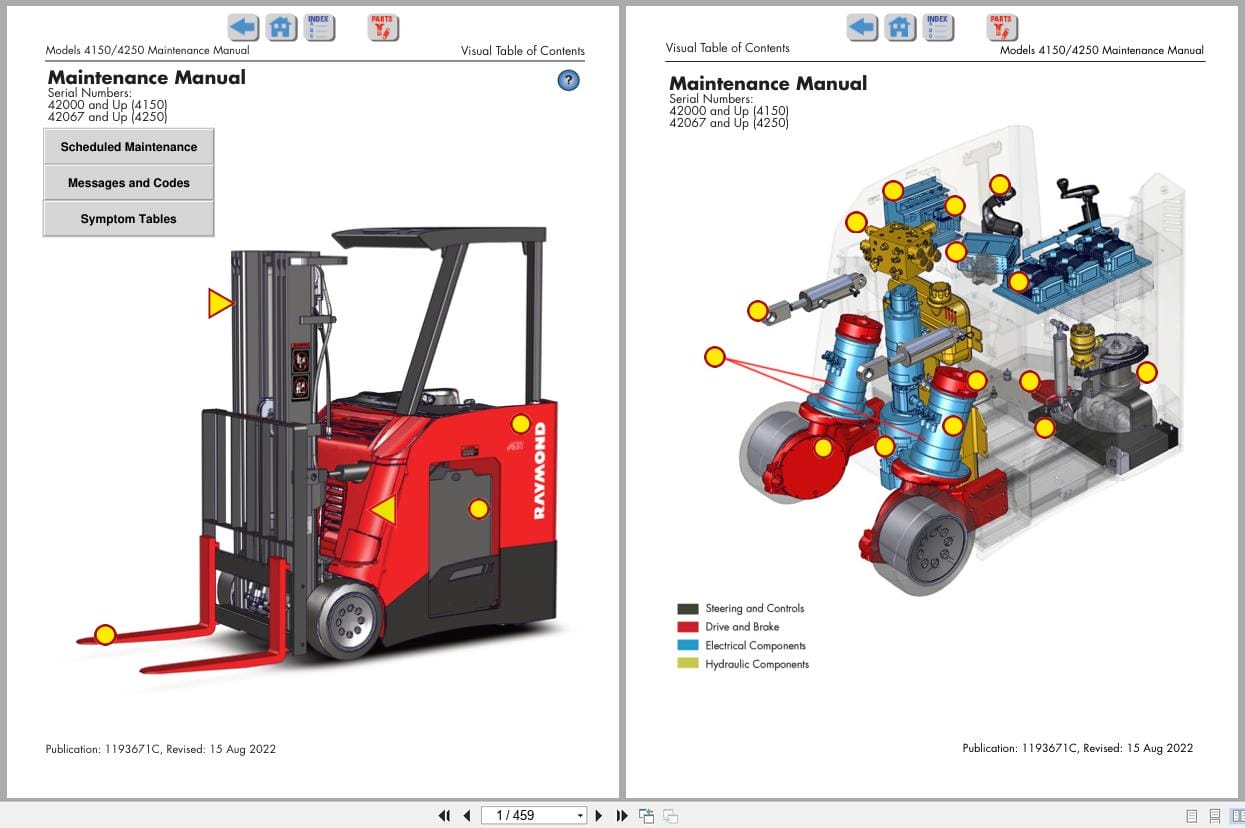Click hotspot on black base plate
This screenshot has height=828, width=1245.
pos(1044,428)
